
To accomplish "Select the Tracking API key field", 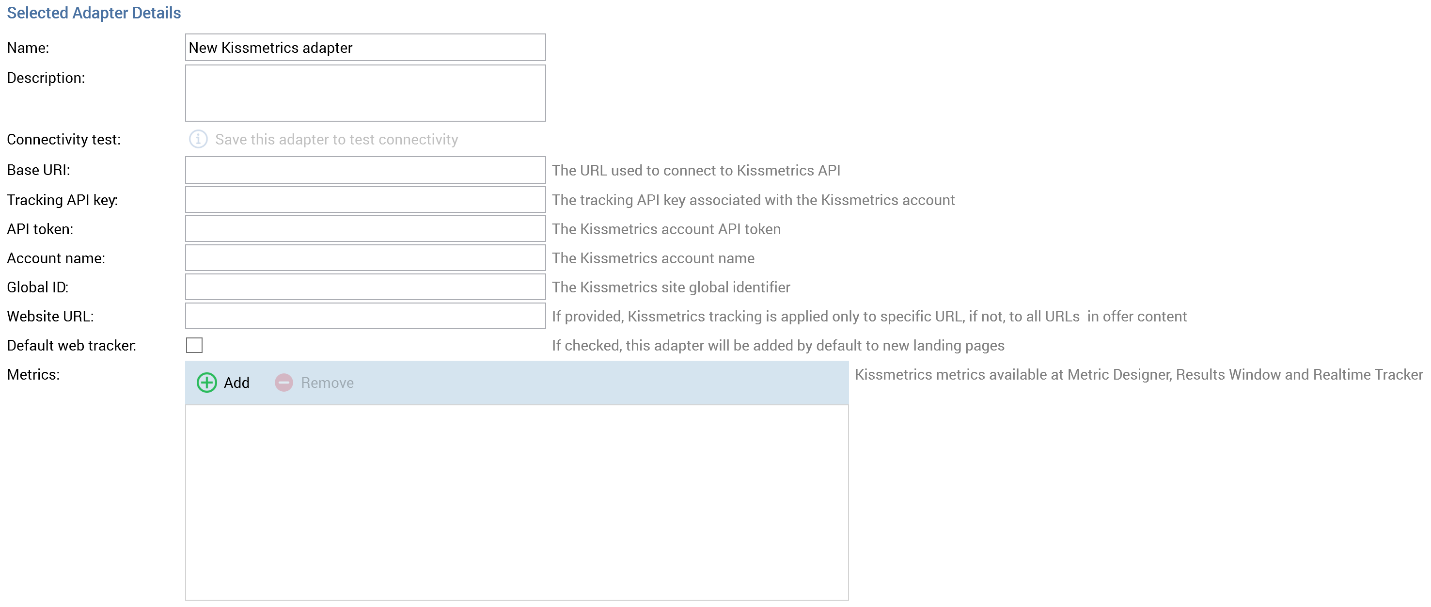I will [x=365, y=199].
